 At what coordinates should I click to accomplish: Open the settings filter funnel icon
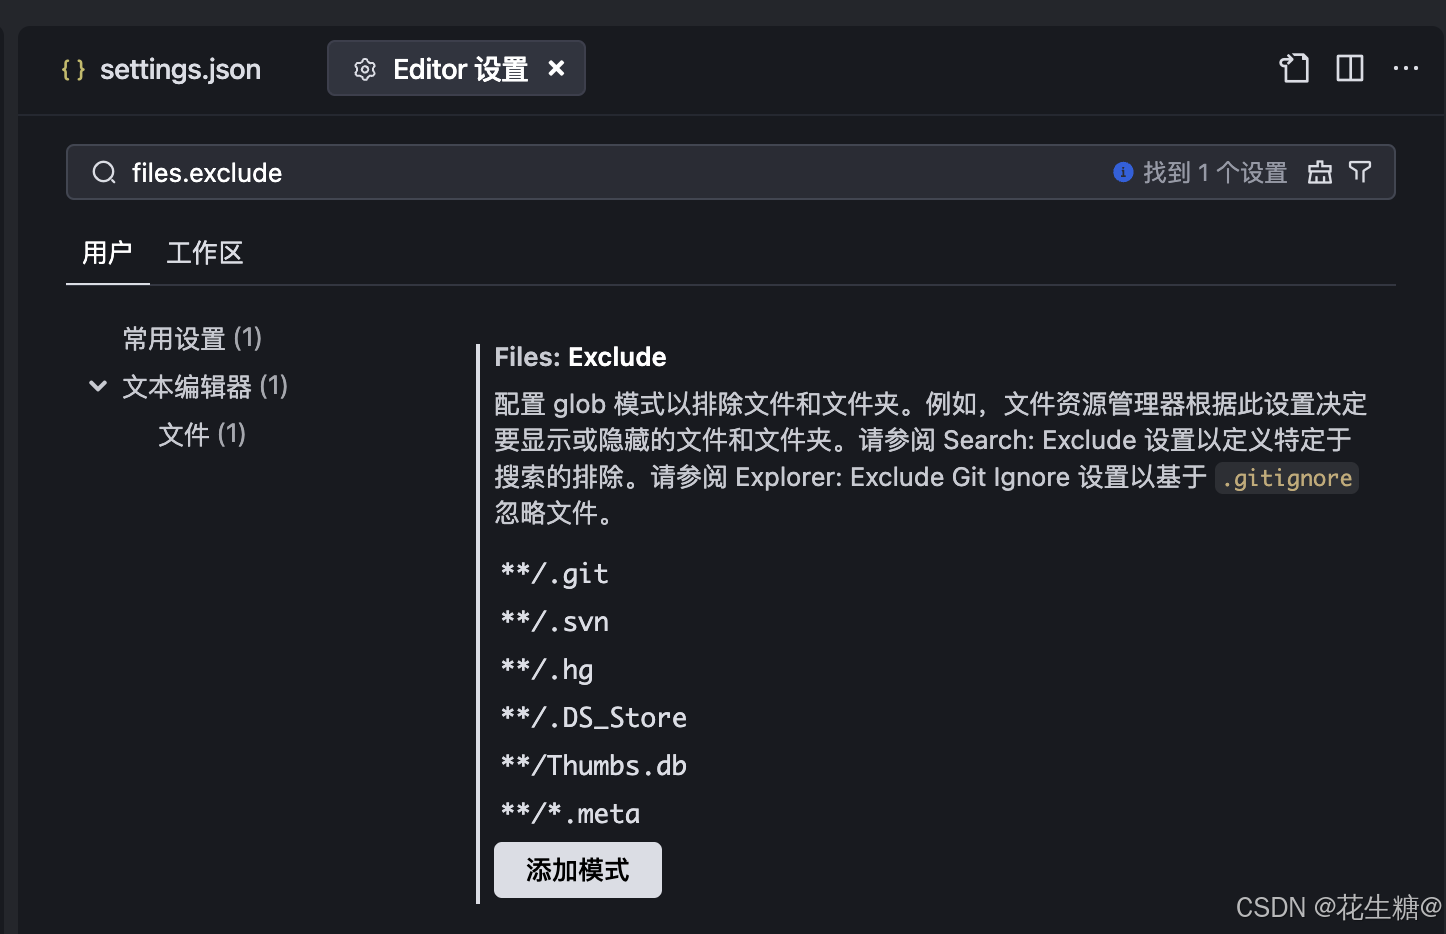[1360, 172]
